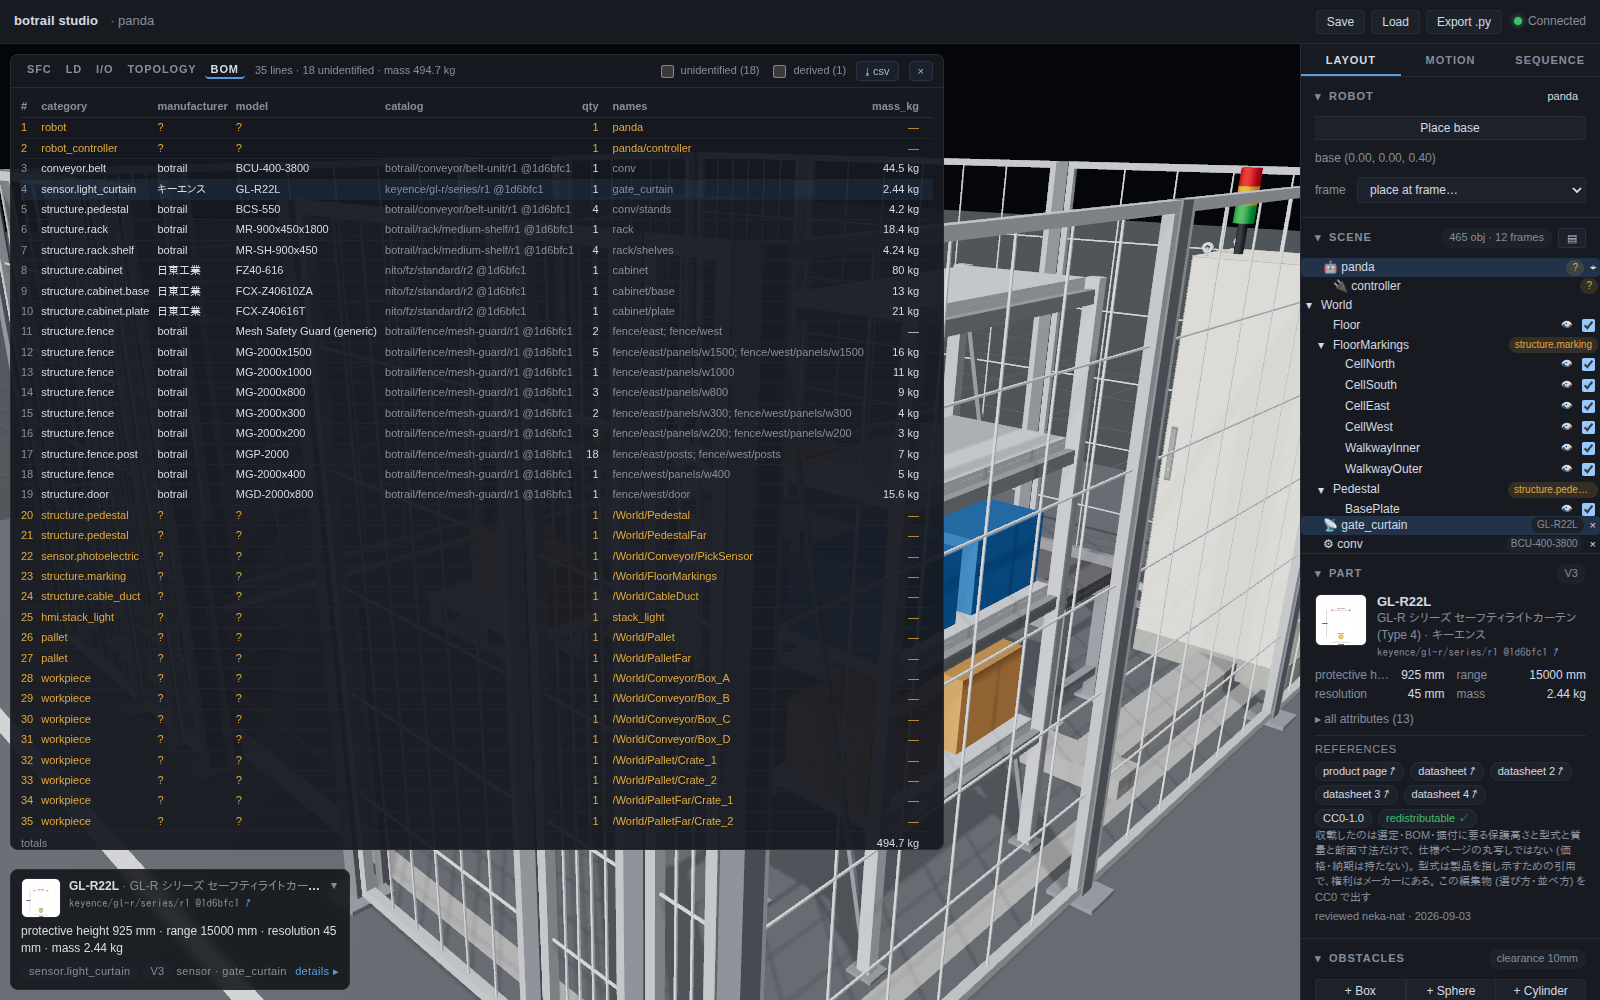Click the GL-R22L thumbnail in bottom-left card
The image size is (1600, 1000).
41,898
